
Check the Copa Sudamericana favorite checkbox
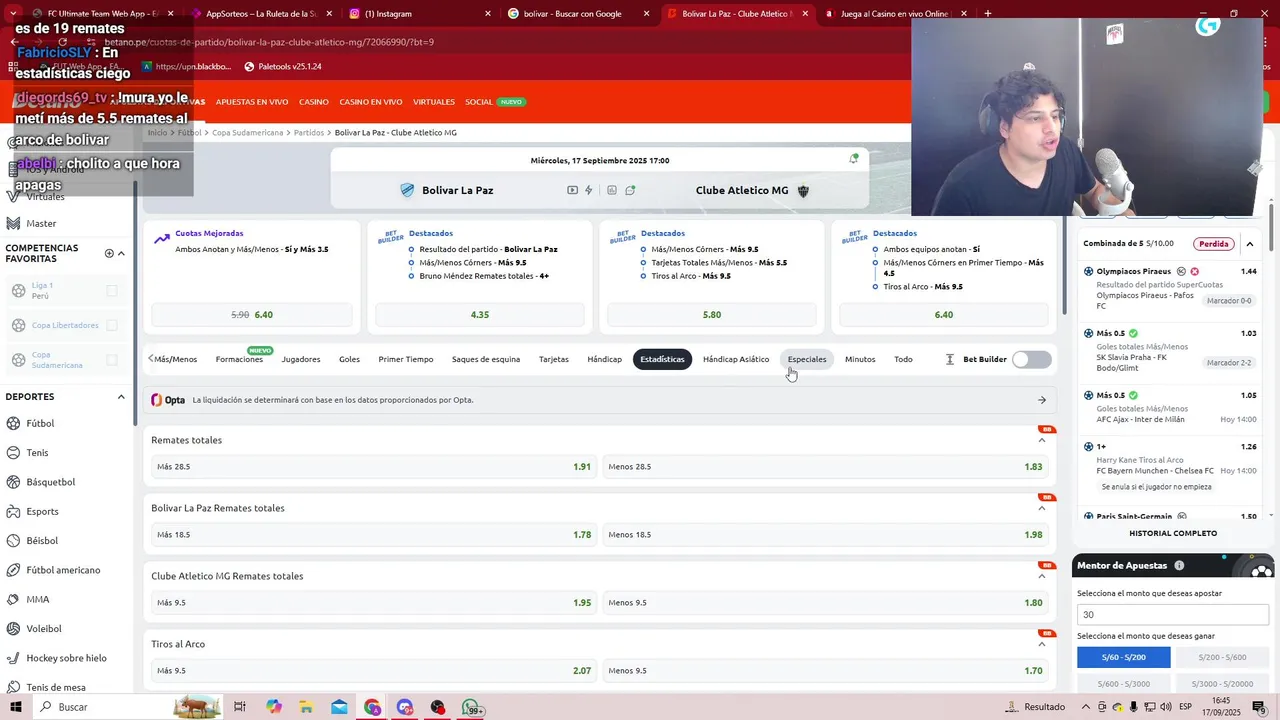pos(112,360)
